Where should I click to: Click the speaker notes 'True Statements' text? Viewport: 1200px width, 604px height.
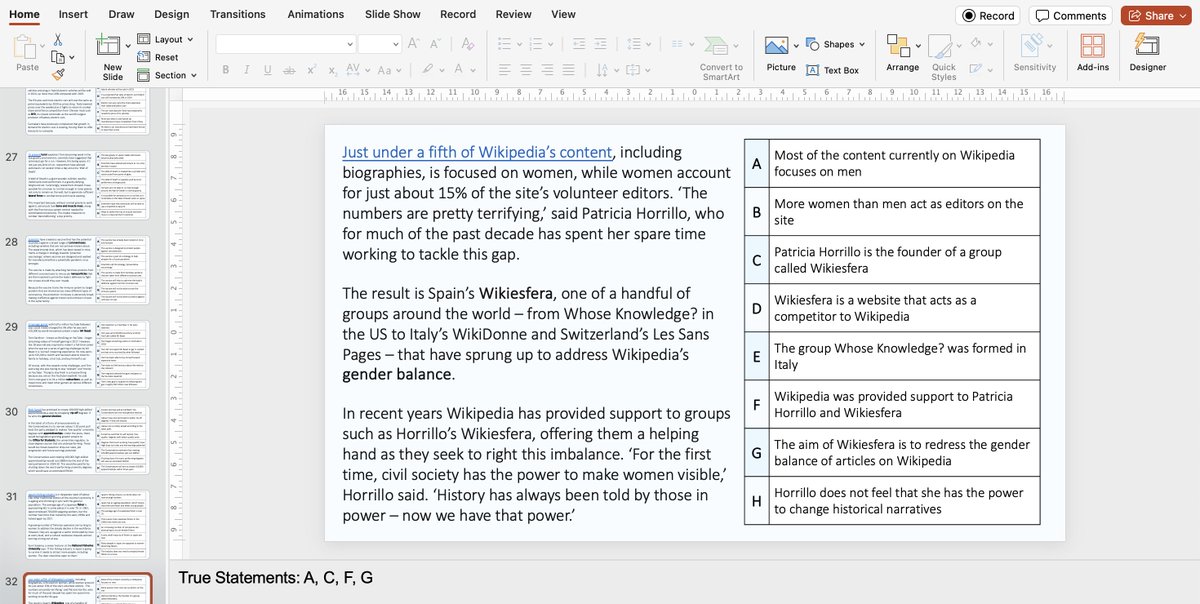275,578
